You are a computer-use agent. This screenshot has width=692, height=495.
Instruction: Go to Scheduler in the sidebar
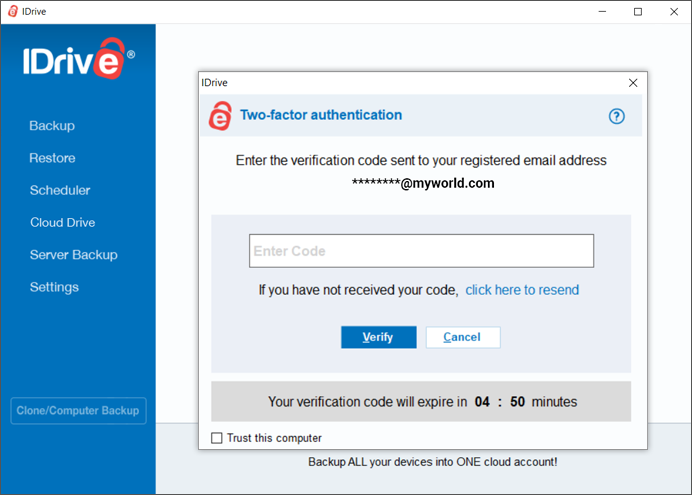60,190
